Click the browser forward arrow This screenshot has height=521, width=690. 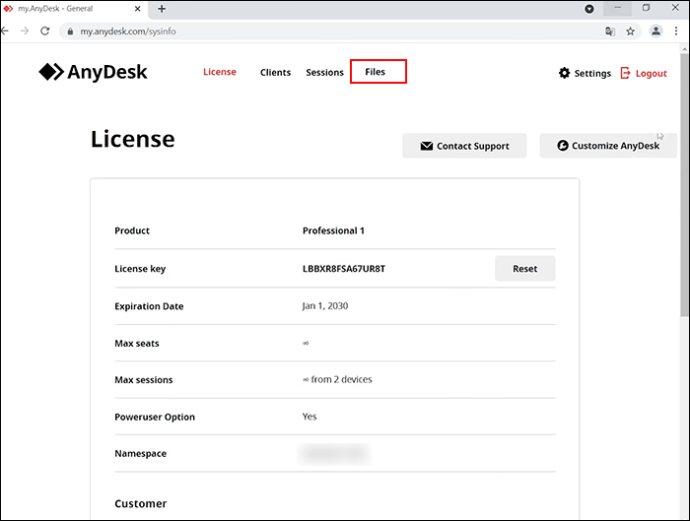click(25, 31)
